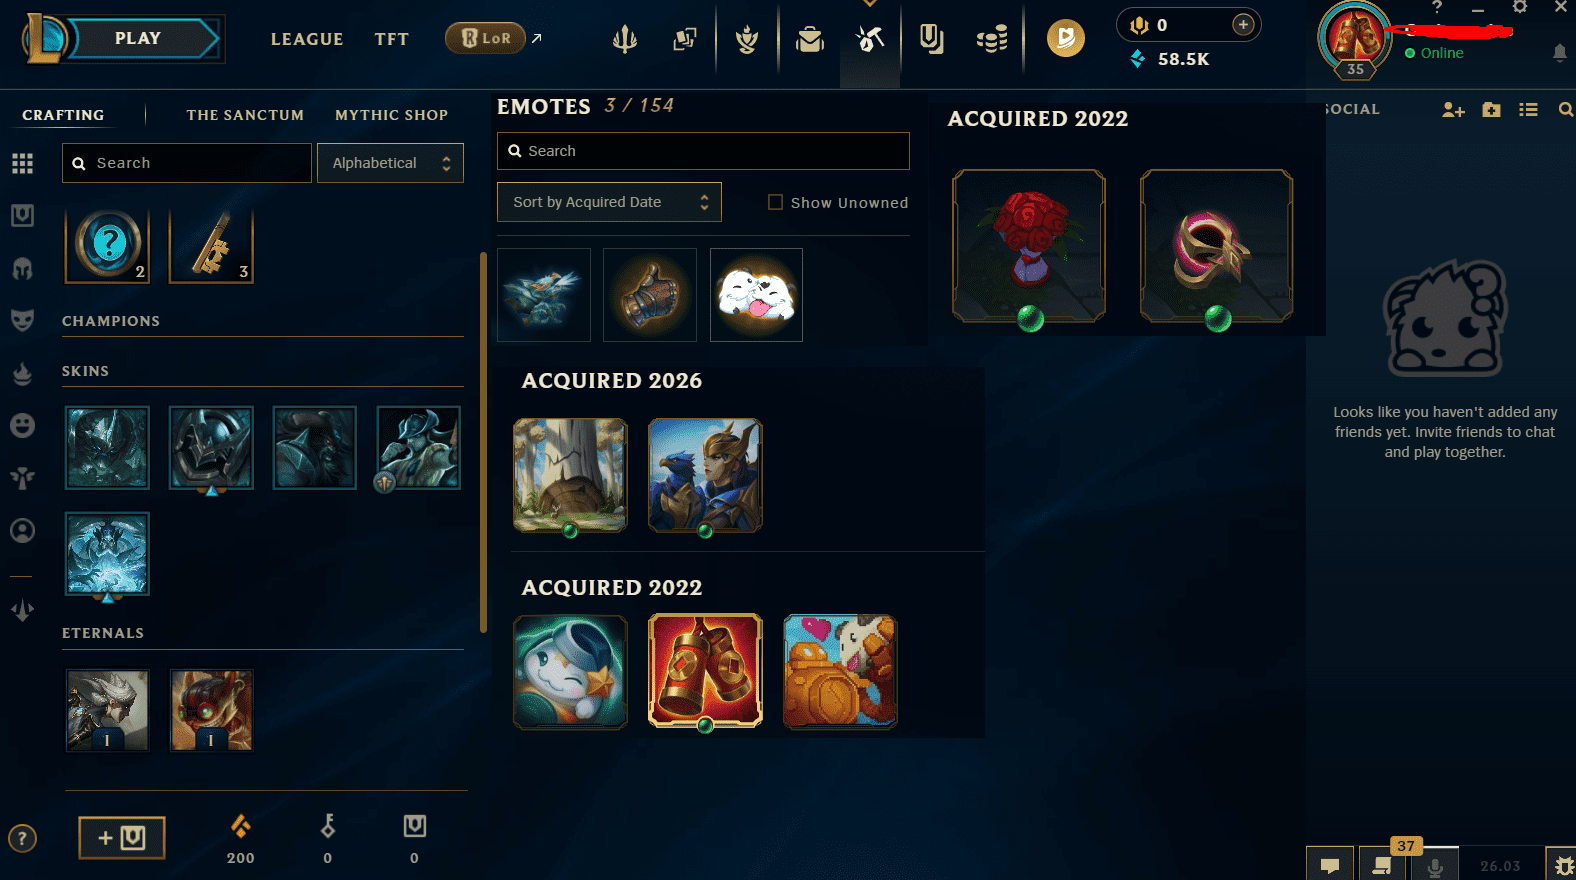Viewport: 1576px width, 880px height.
Task: Click the add friend icon in Social panel
Action: click(1453, 110)
